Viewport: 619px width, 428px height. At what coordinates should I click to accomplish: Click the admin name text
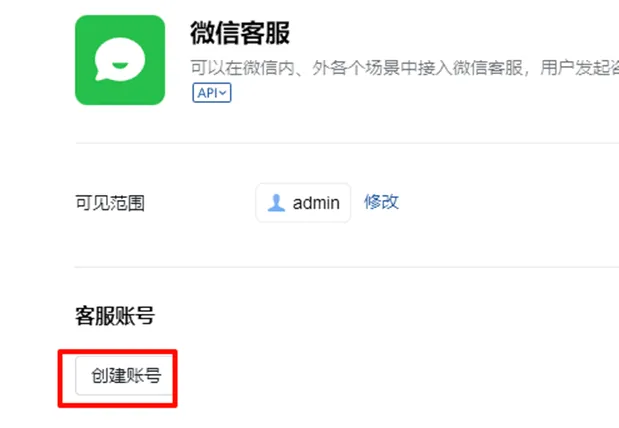point(316,203)
